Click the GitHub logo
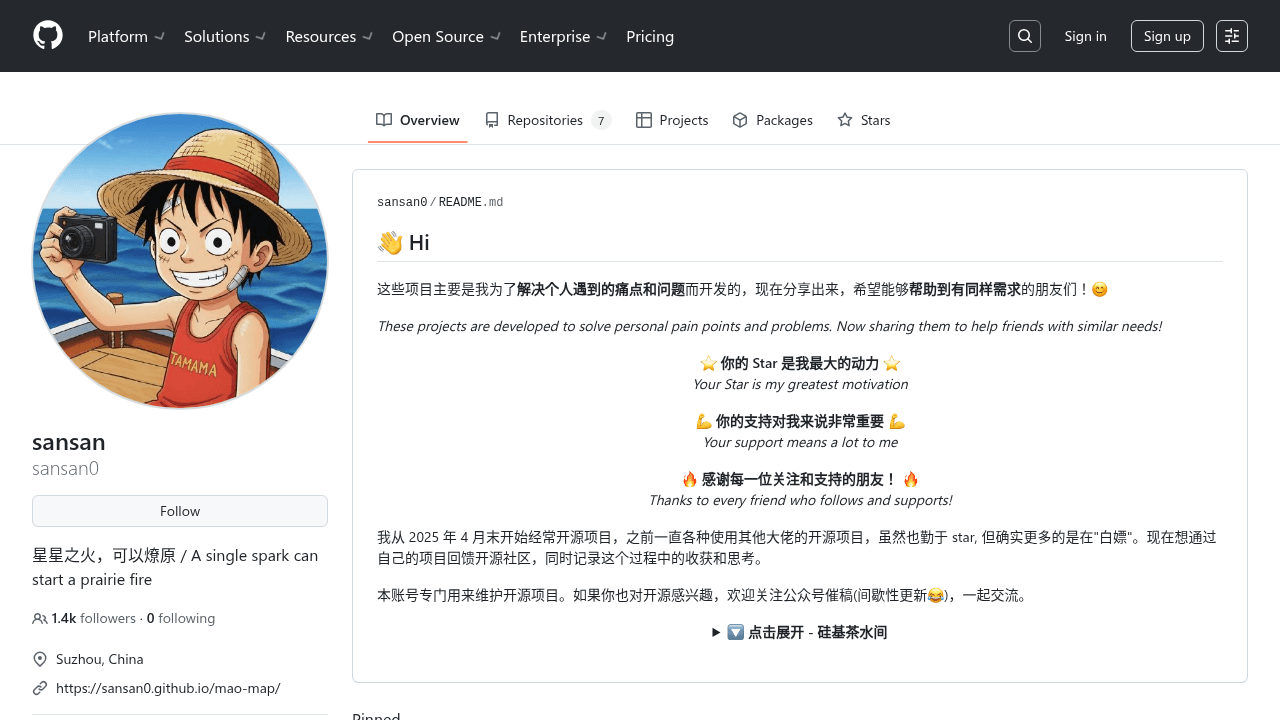The height and width of the screenshot is (720, 1280). (x=48, y=36)
